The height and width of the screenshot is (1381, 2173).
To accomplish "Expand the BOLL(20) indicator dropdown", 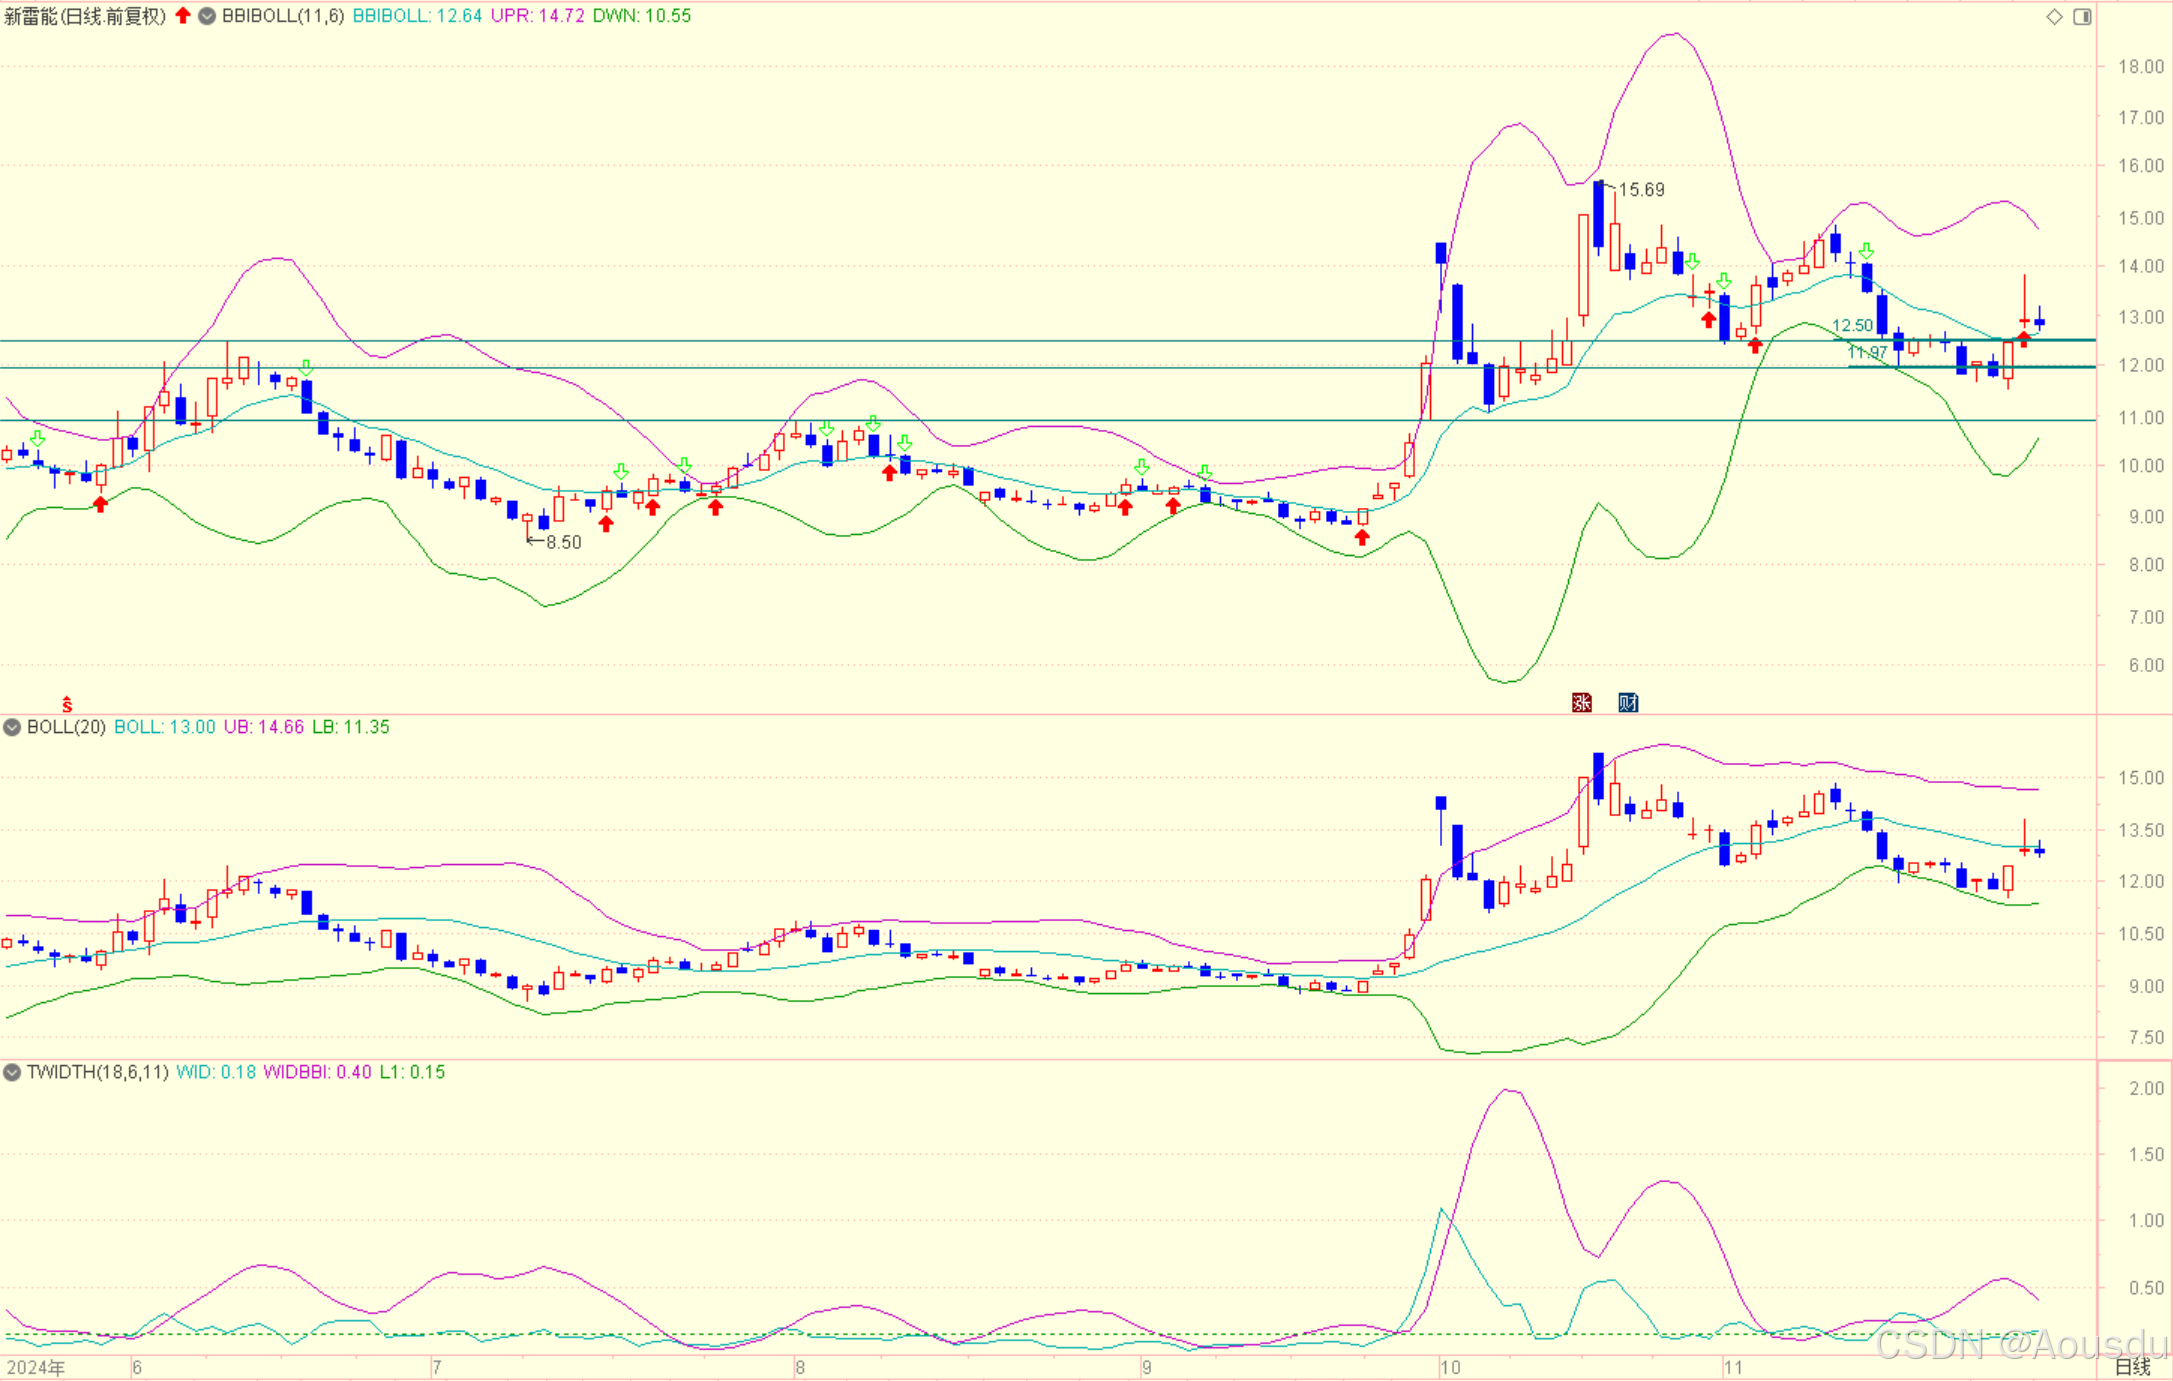I will click(12, 727).
